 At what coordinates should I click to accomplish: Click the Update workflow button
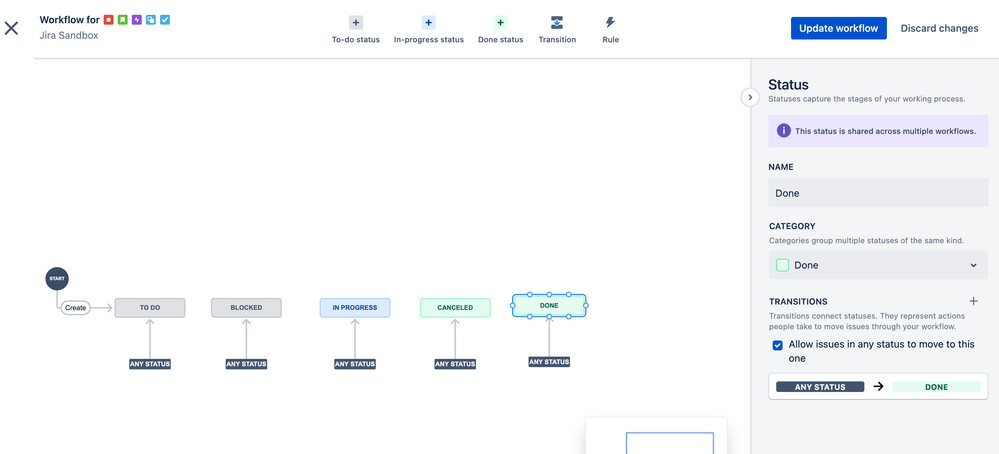838,28
